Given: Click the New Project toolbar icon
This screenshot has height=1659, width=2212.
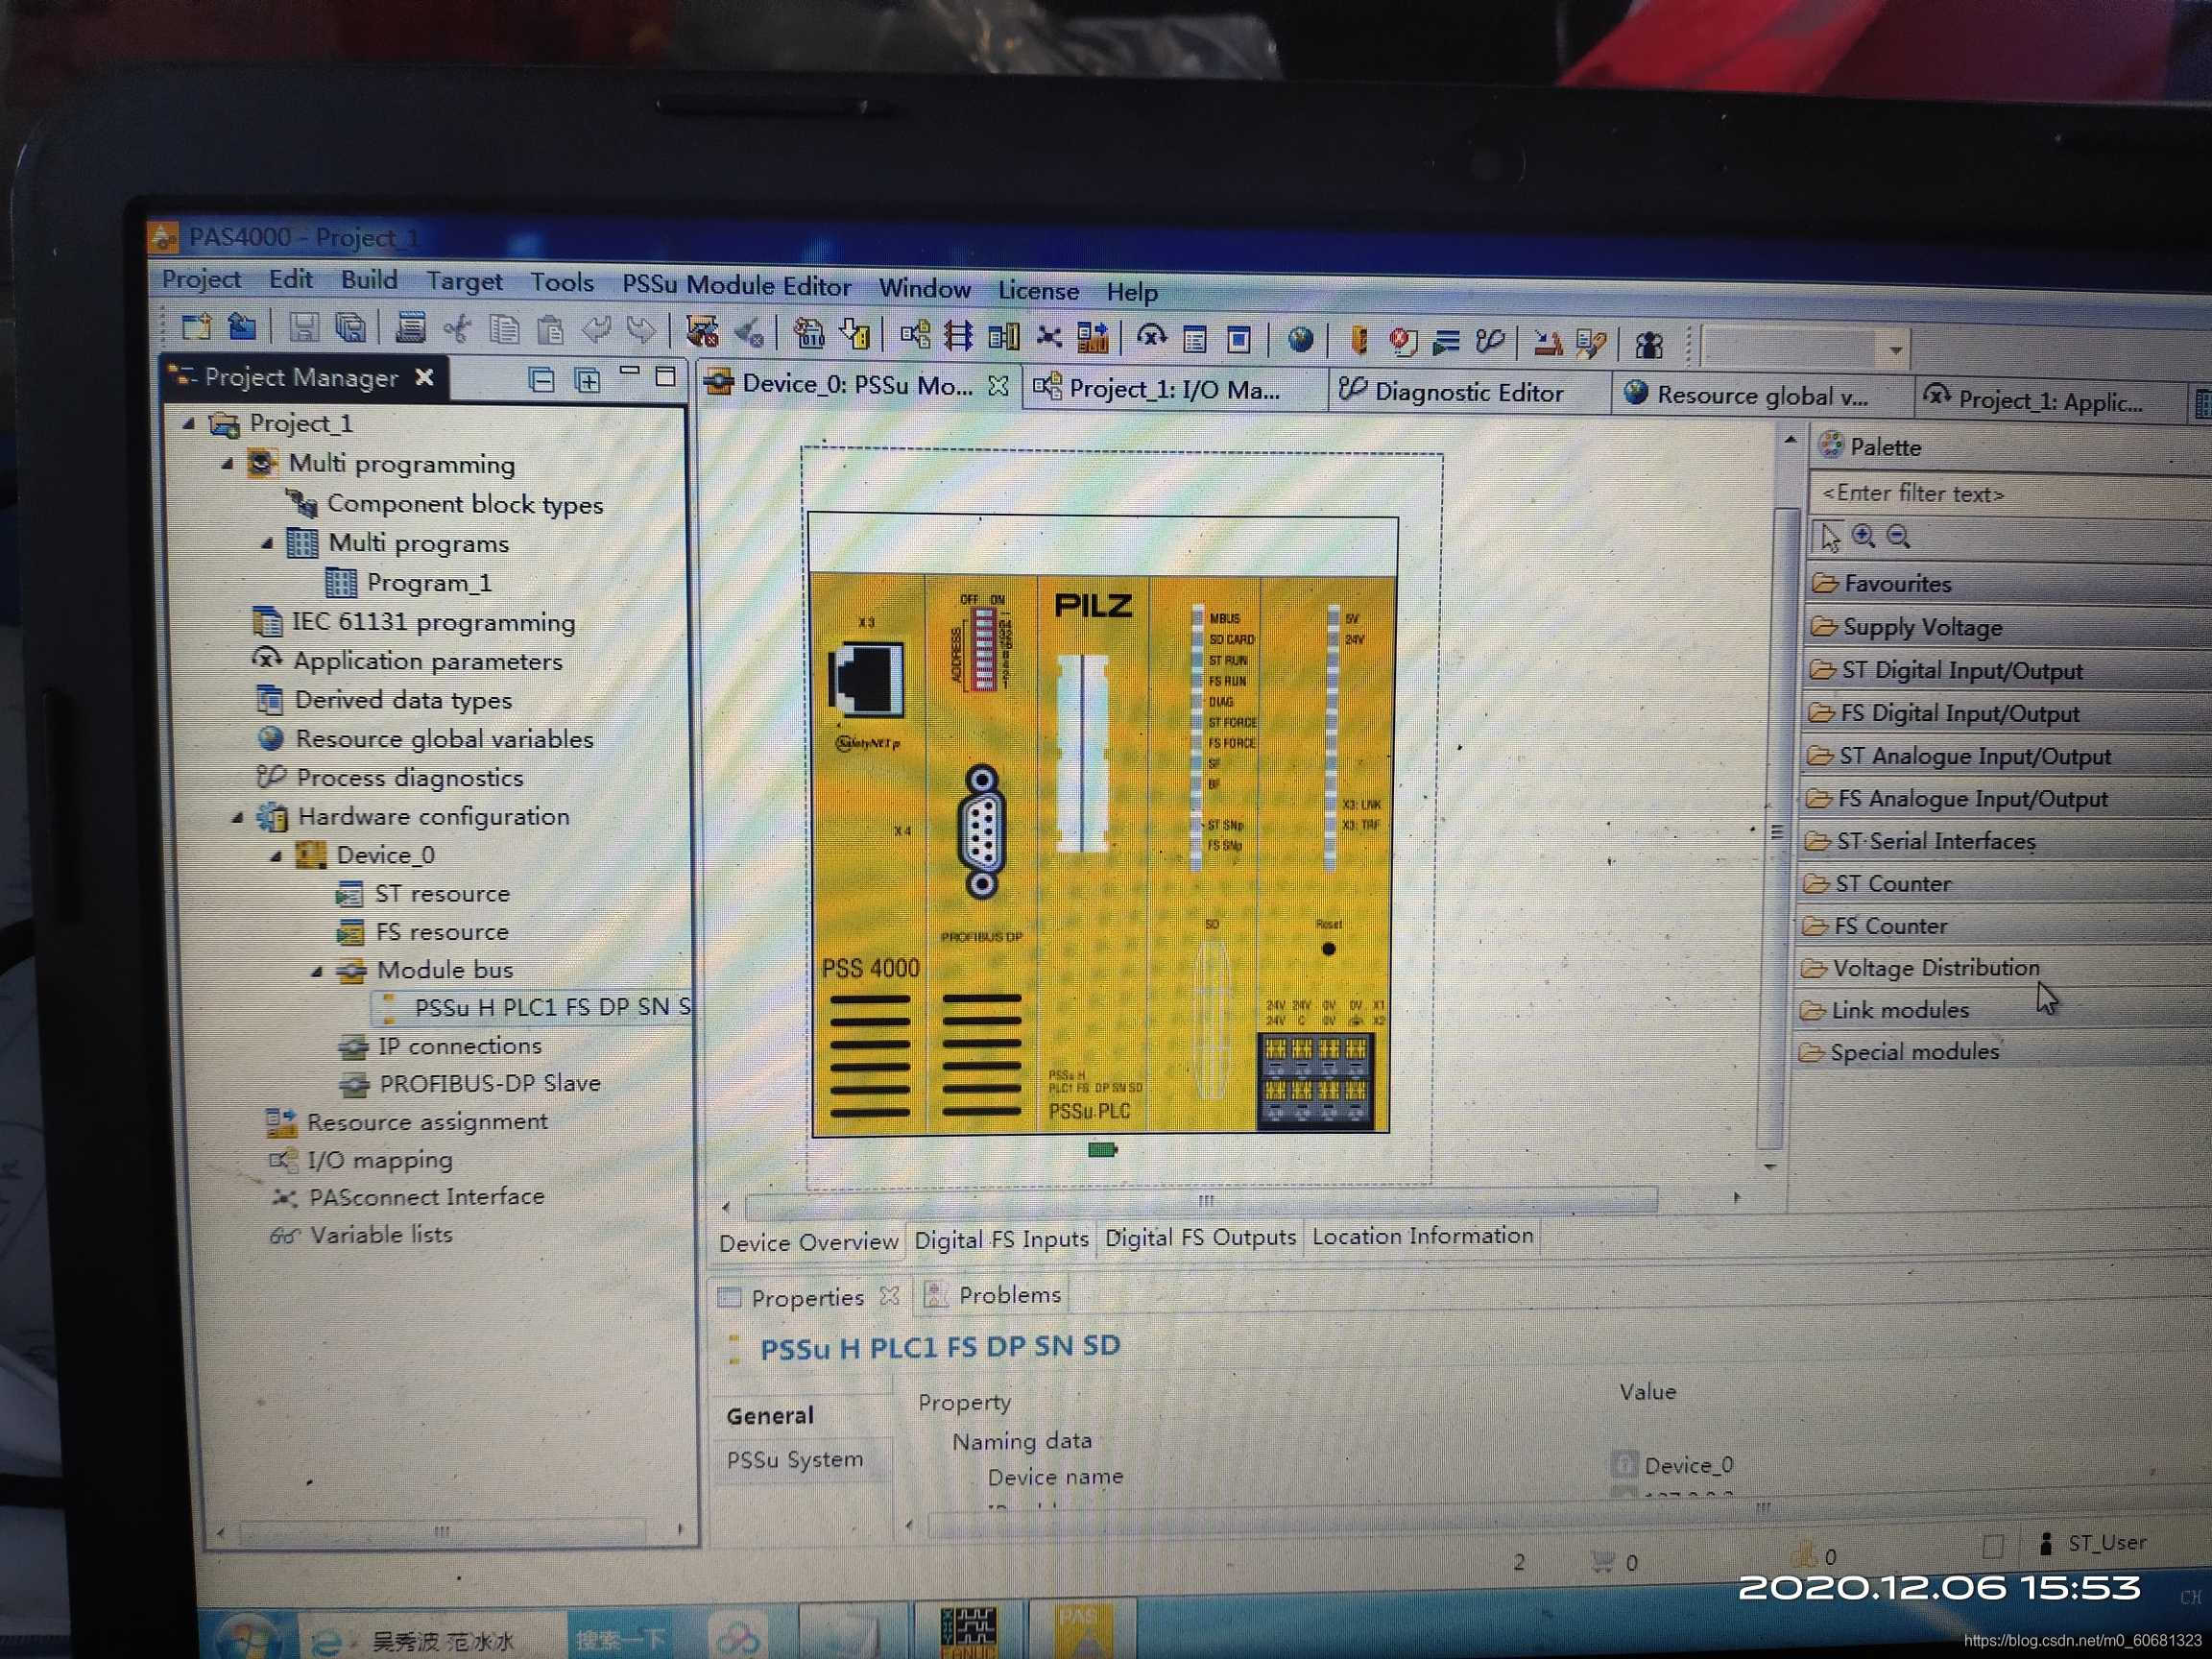Looking at the screenshot, I should [196, 327].
